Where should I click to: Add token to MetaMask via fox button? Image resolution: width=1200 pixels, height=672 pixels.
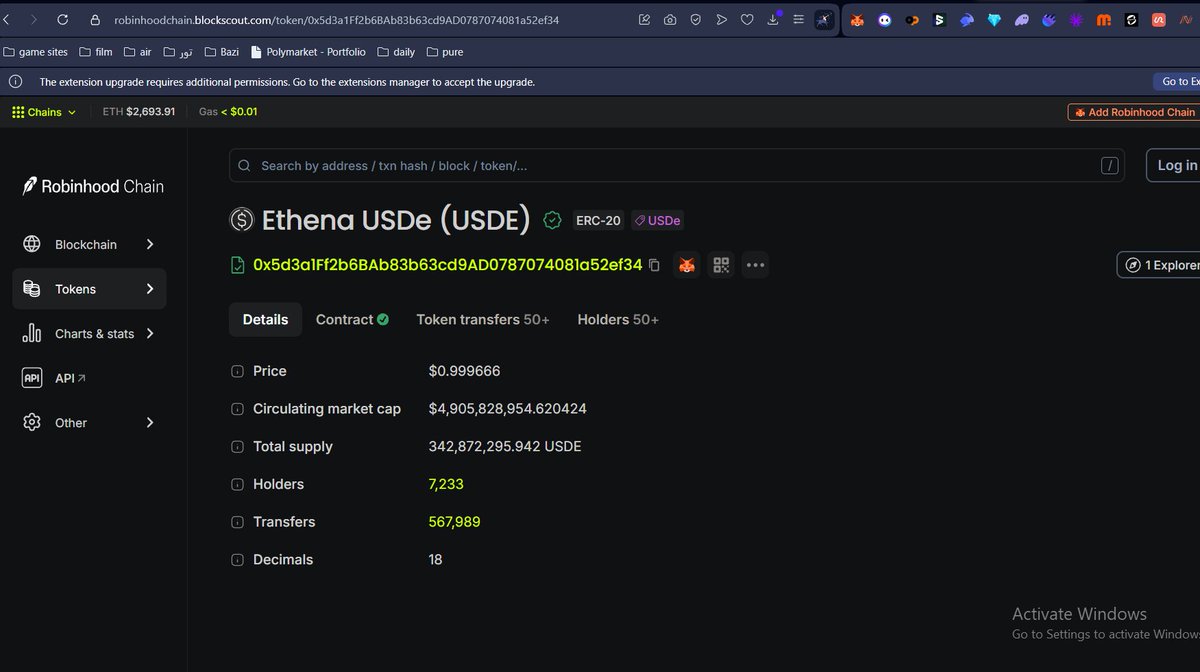click(686, 265)
